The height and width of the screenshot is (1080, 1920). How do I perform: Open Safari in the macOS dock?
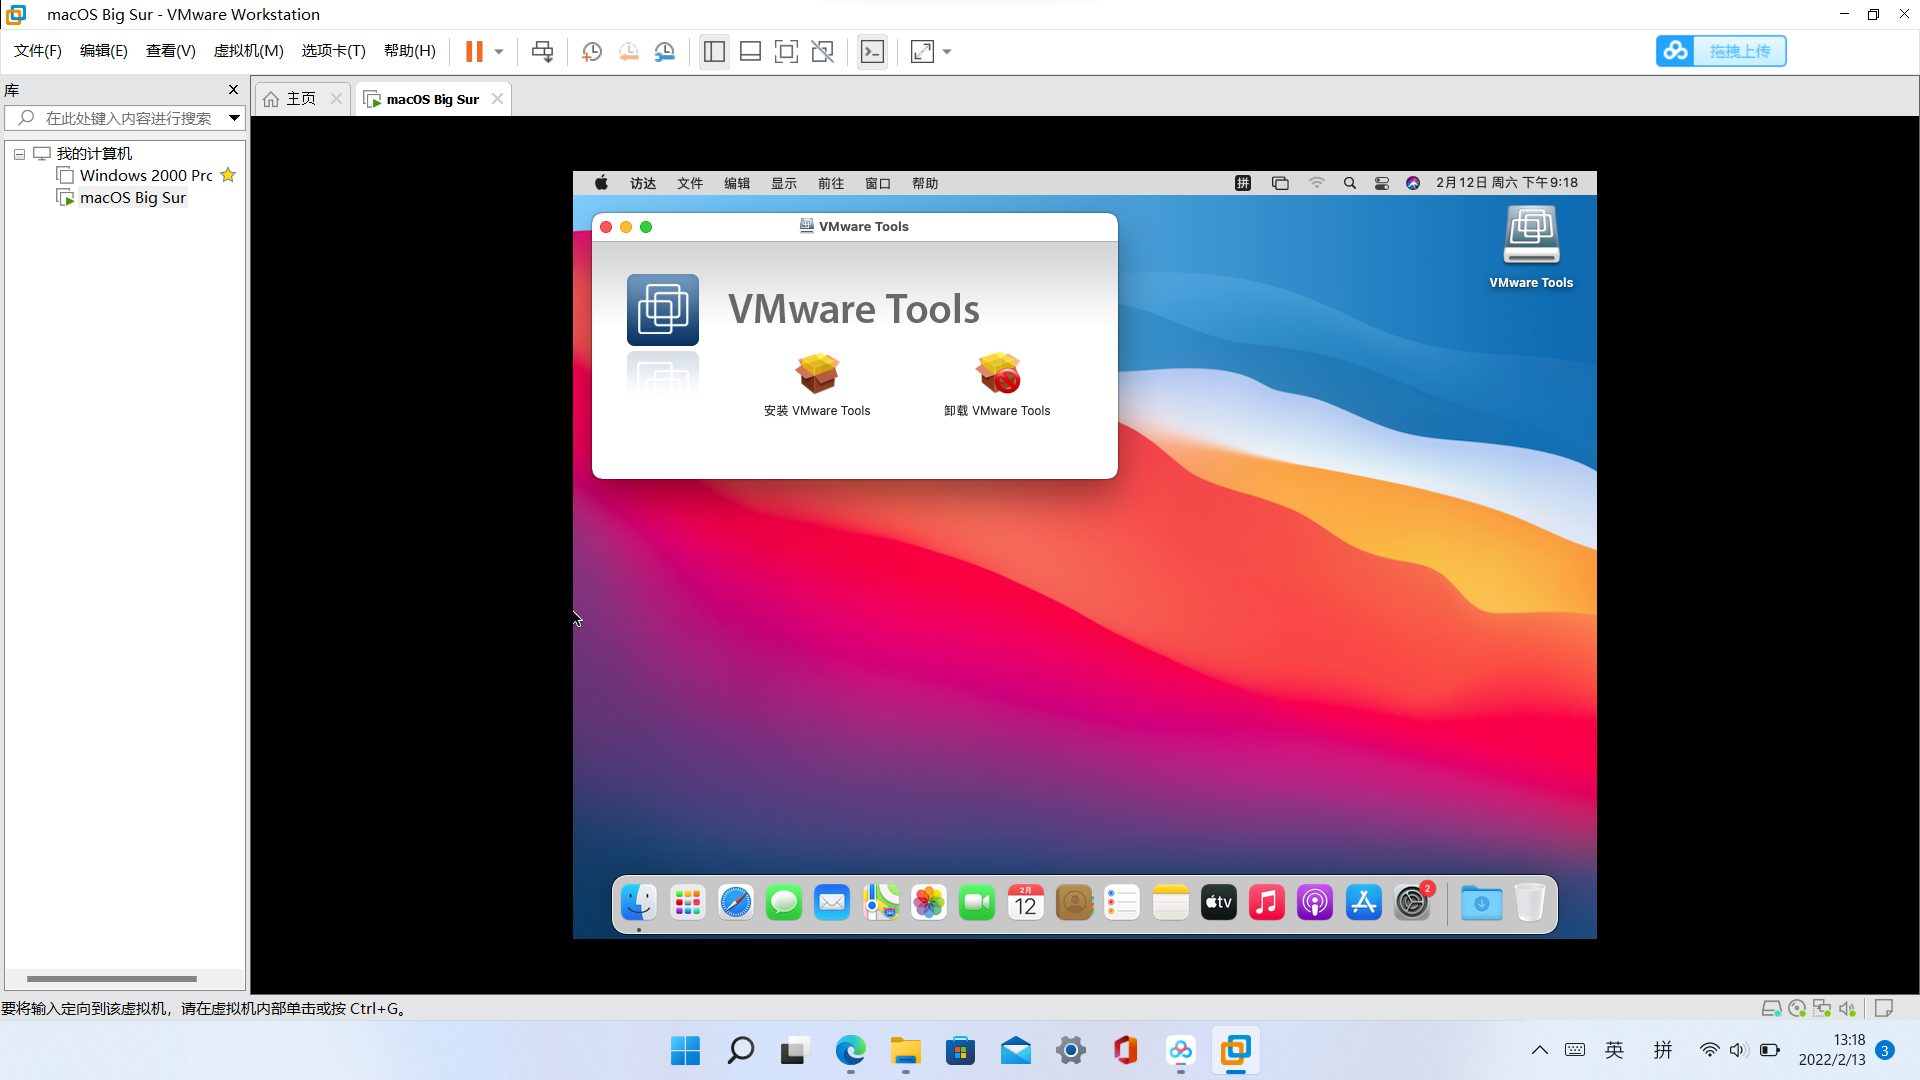[x=736, y=903]
